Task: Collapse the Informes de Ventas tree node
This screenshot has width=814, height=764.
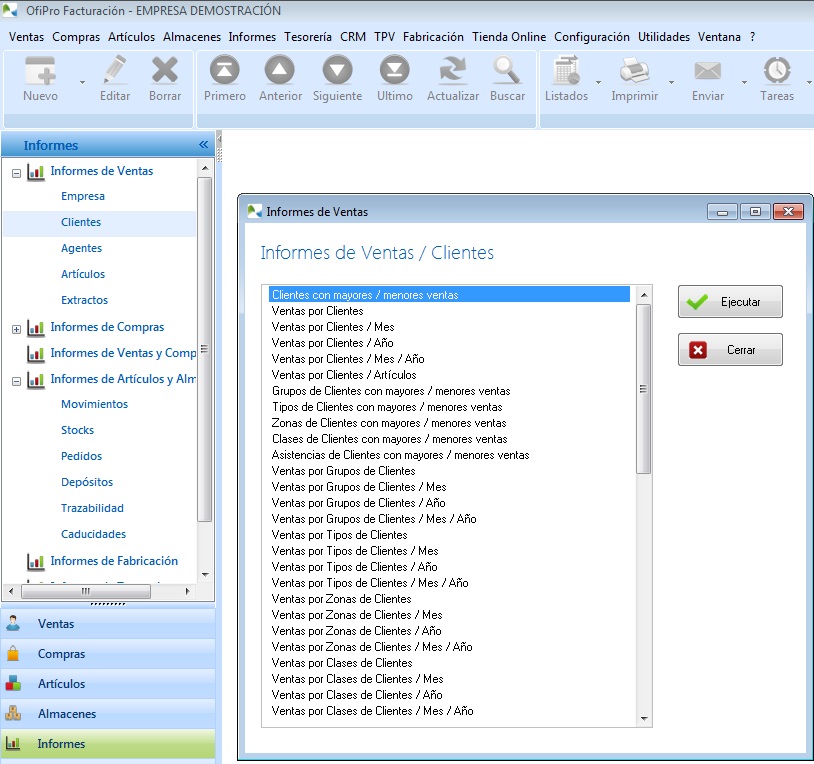Action: (17, 172)
